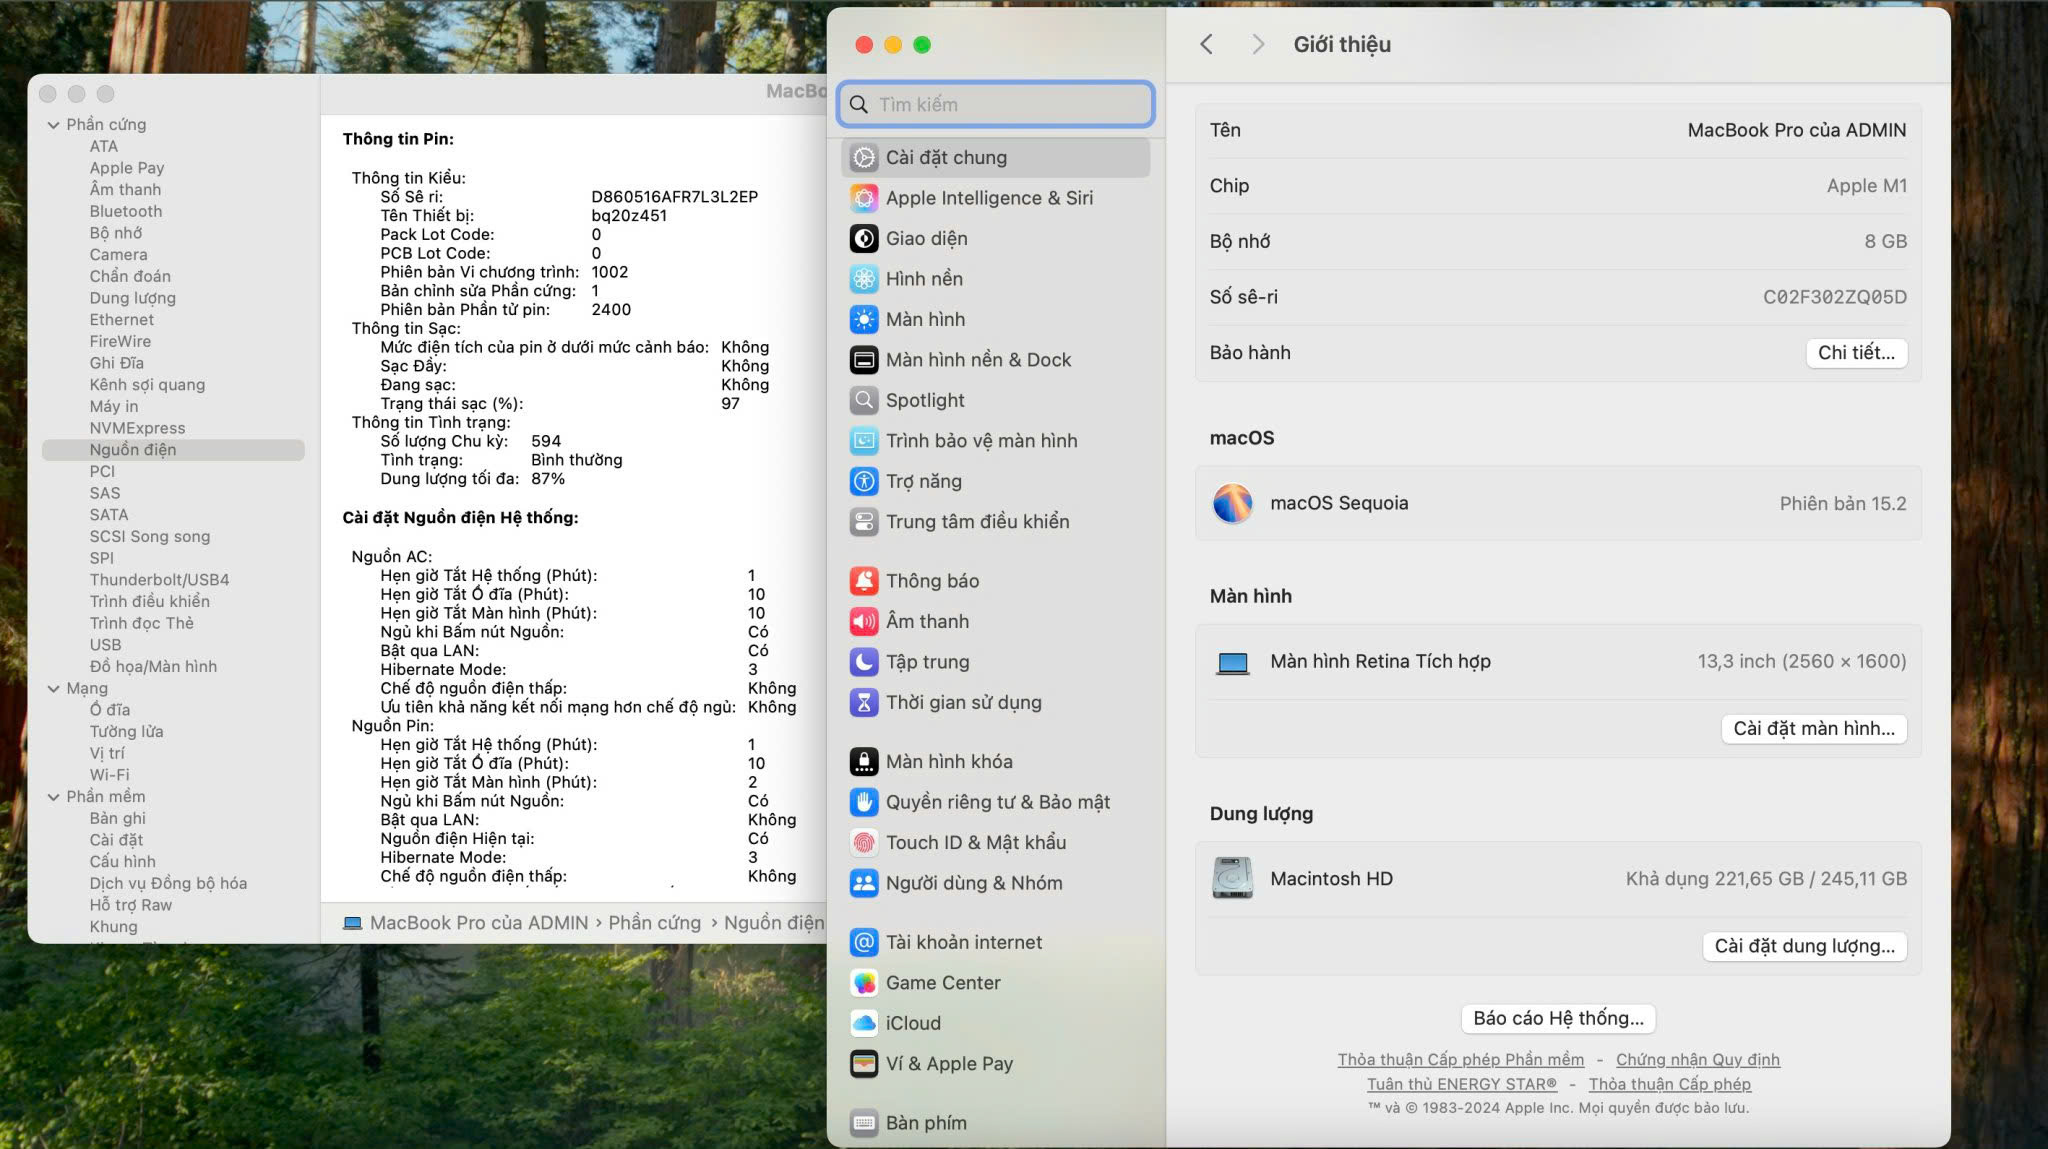The height and width of the screenshot is (1149, 2048).
Task: Click the Retina display laptop icon
Action: 1233,662
